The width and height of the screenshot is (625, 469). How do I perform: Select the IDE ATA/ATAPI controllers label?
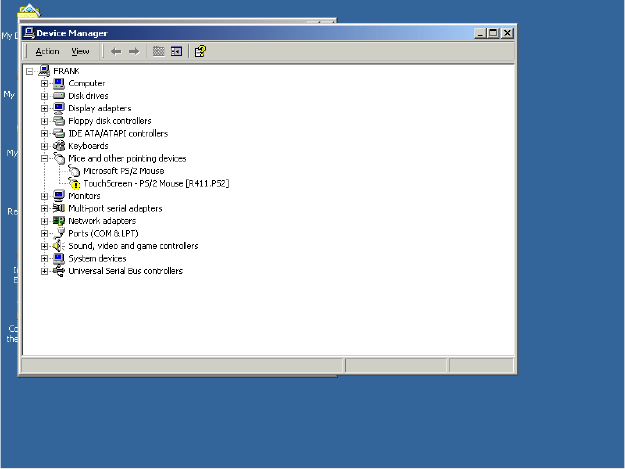(118, 133)
